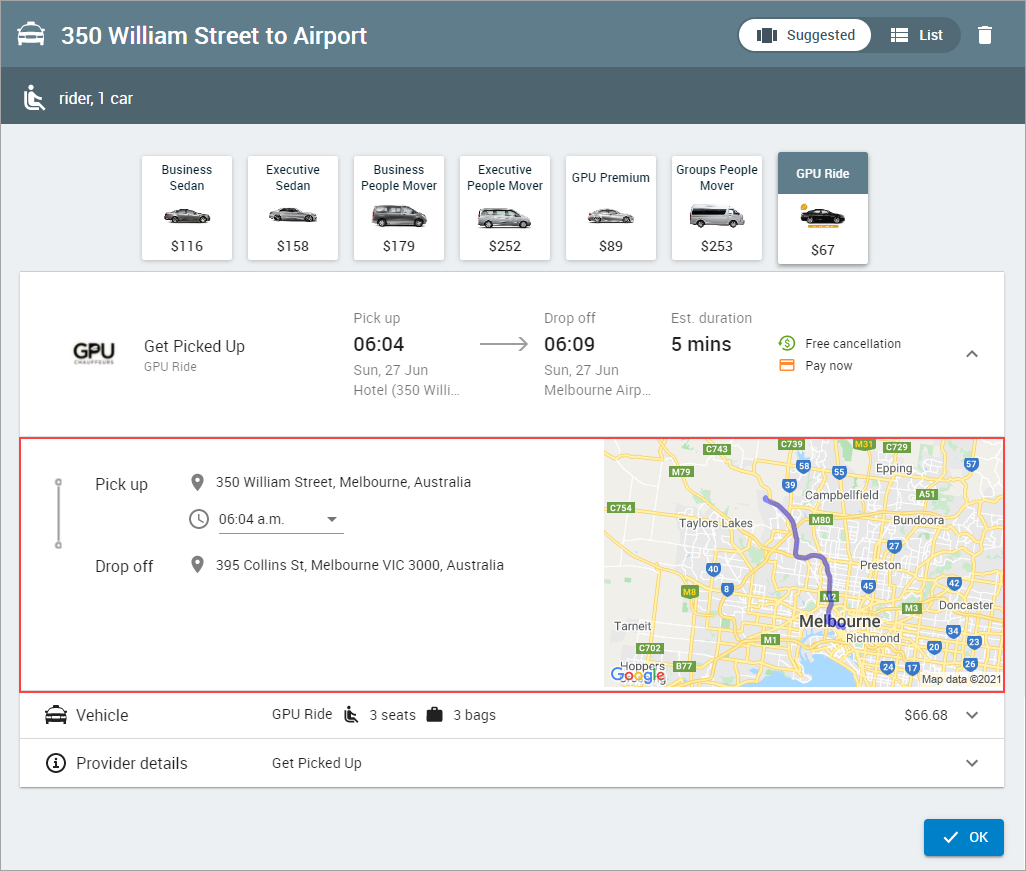
Task: Click the pick up location pin icon
Action: pos(197,482)
